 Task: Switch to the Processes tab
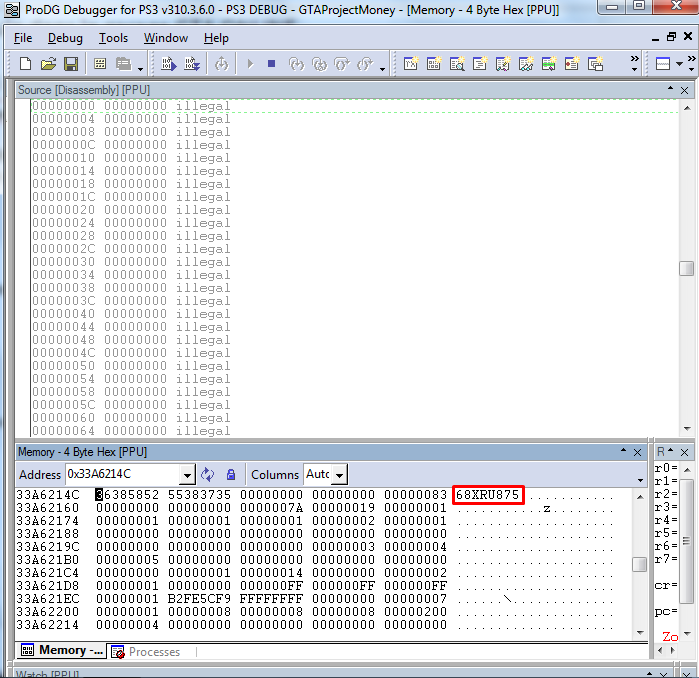149,652
